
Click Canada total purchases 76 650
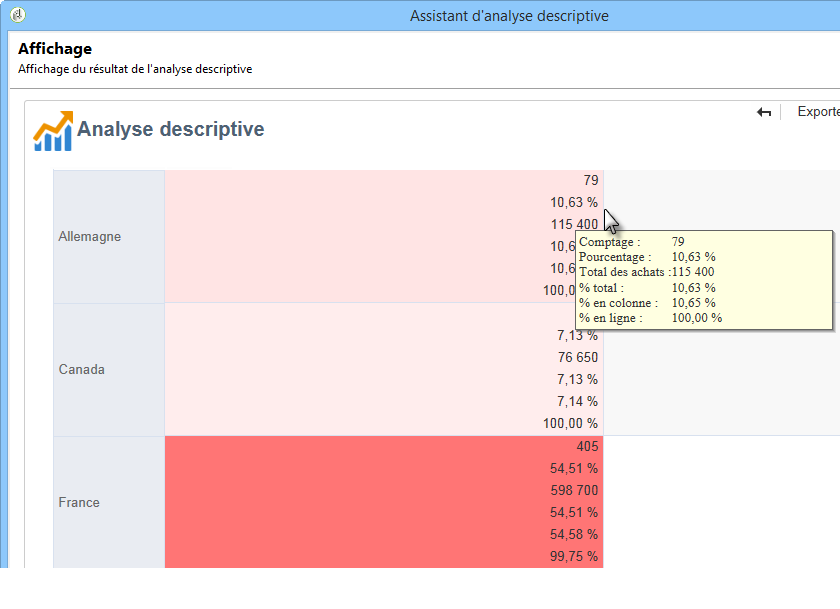[x=578, y=358]
